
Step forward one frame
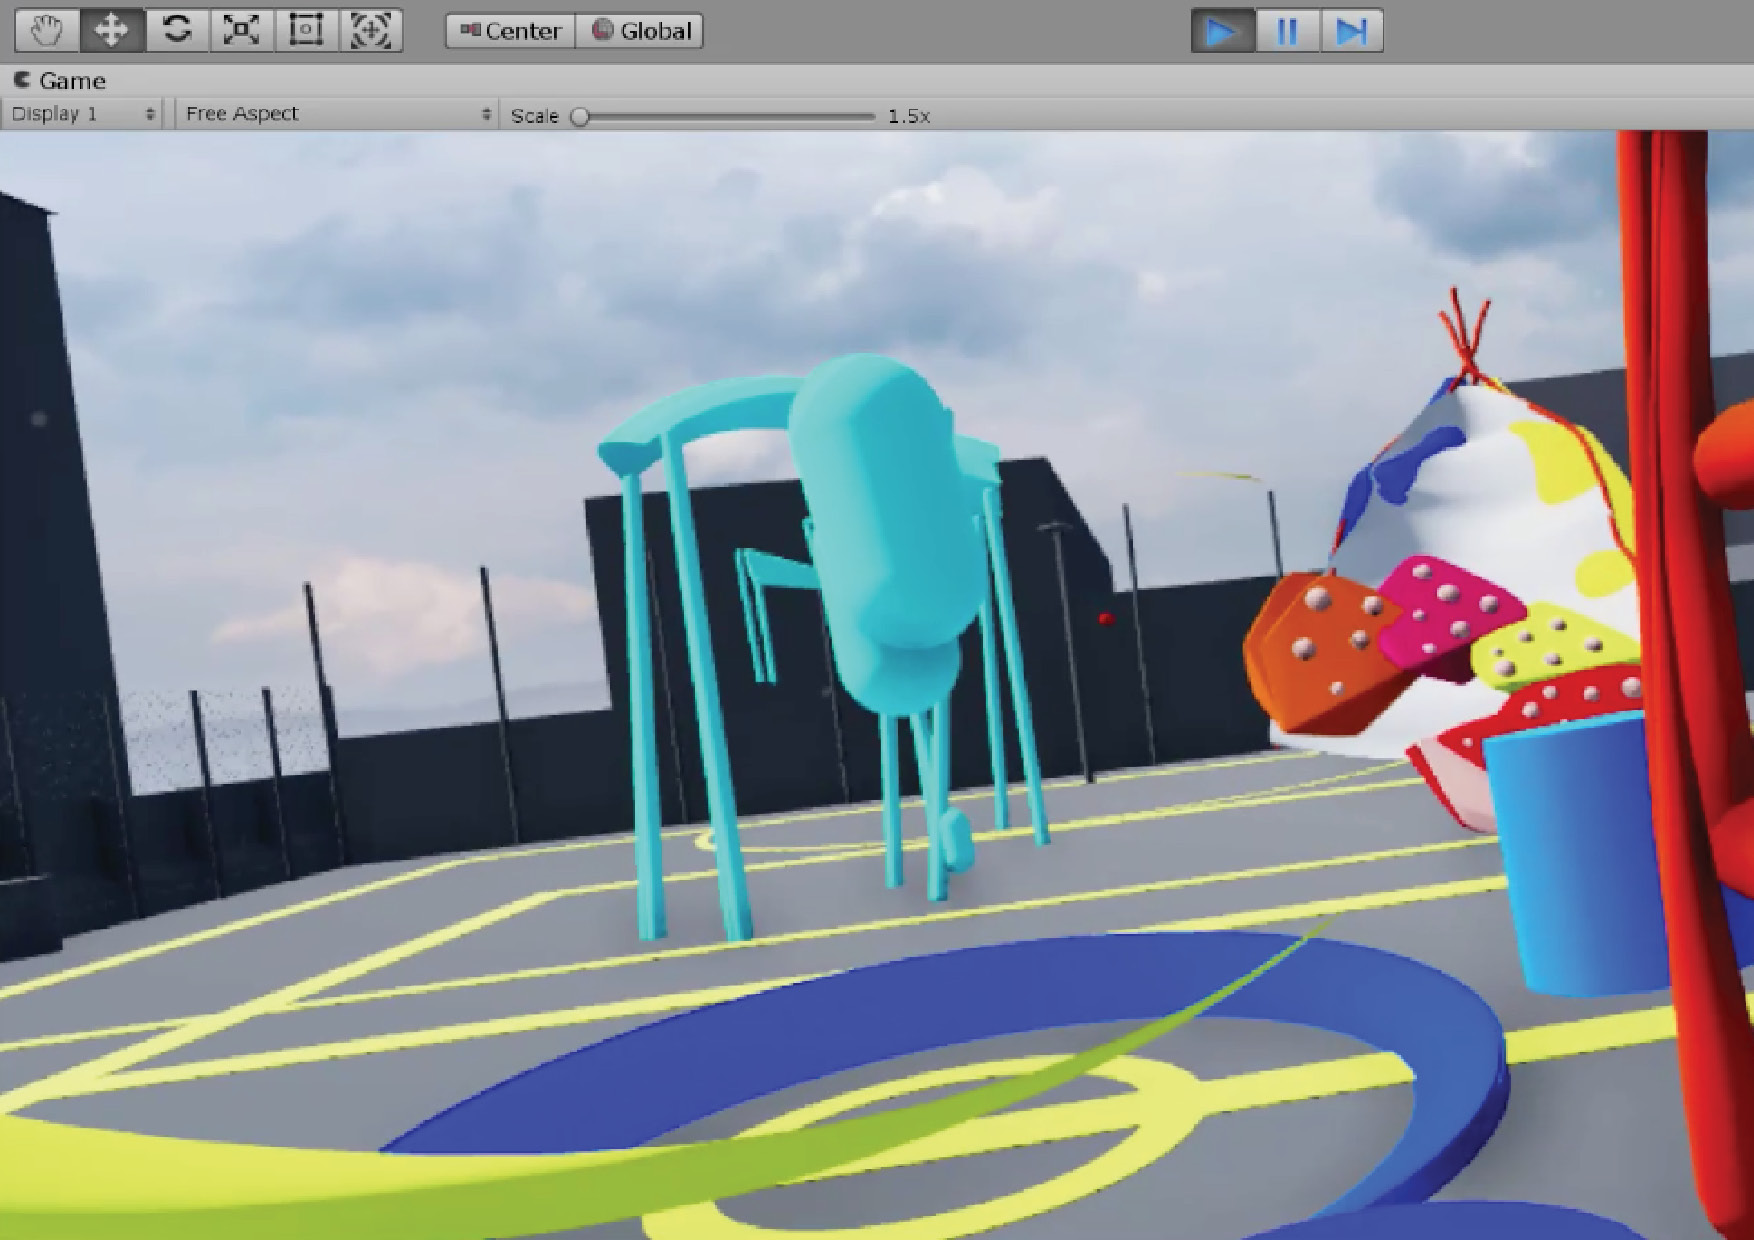[1352, 31]
